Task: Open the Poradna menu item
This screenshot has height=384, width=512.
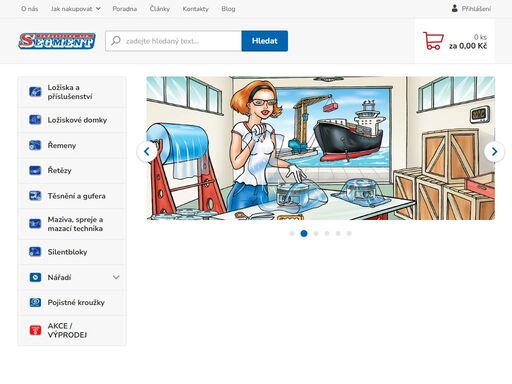Action: pyautogui.click(x=125, y=9)
